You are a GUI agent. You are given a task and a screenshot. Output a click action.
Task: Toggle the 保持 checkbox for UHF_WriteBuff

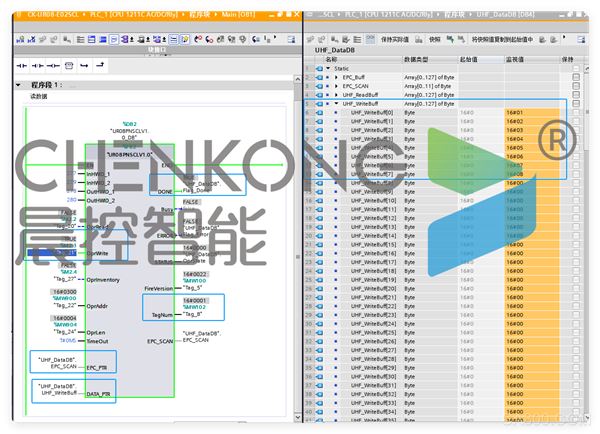pyautogui.click(x=576, y=103)
